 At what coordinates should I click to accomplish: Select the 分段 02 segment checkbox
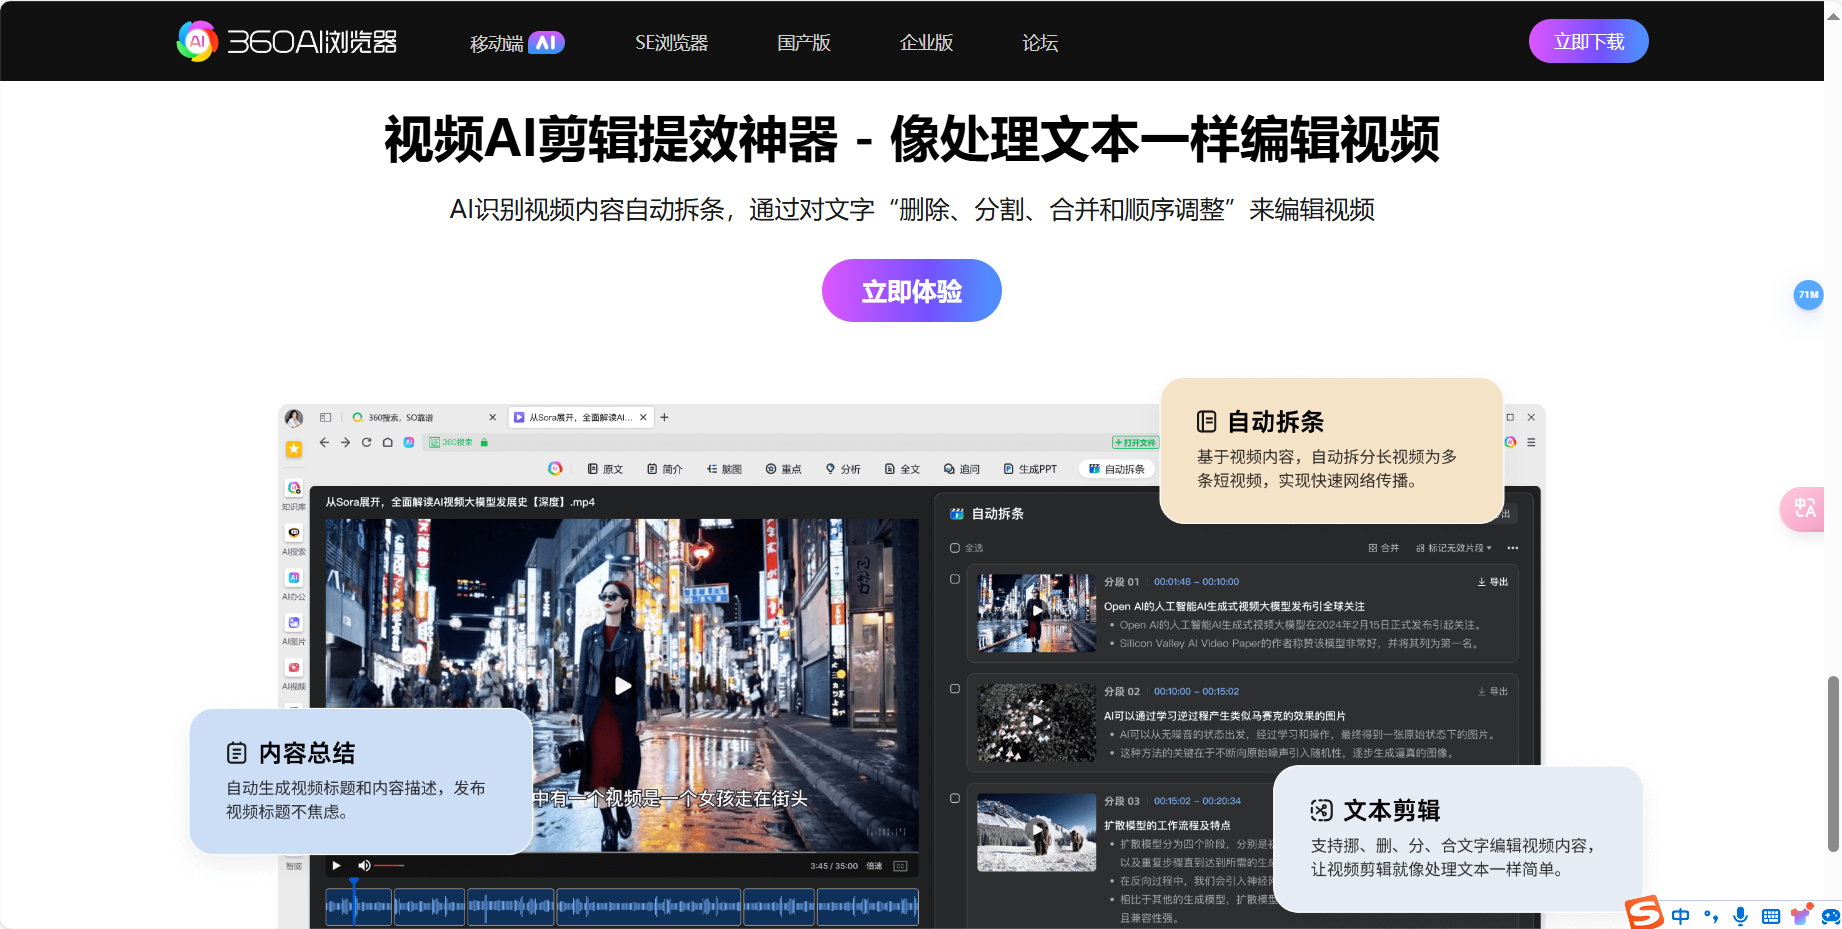click(954, 689)
